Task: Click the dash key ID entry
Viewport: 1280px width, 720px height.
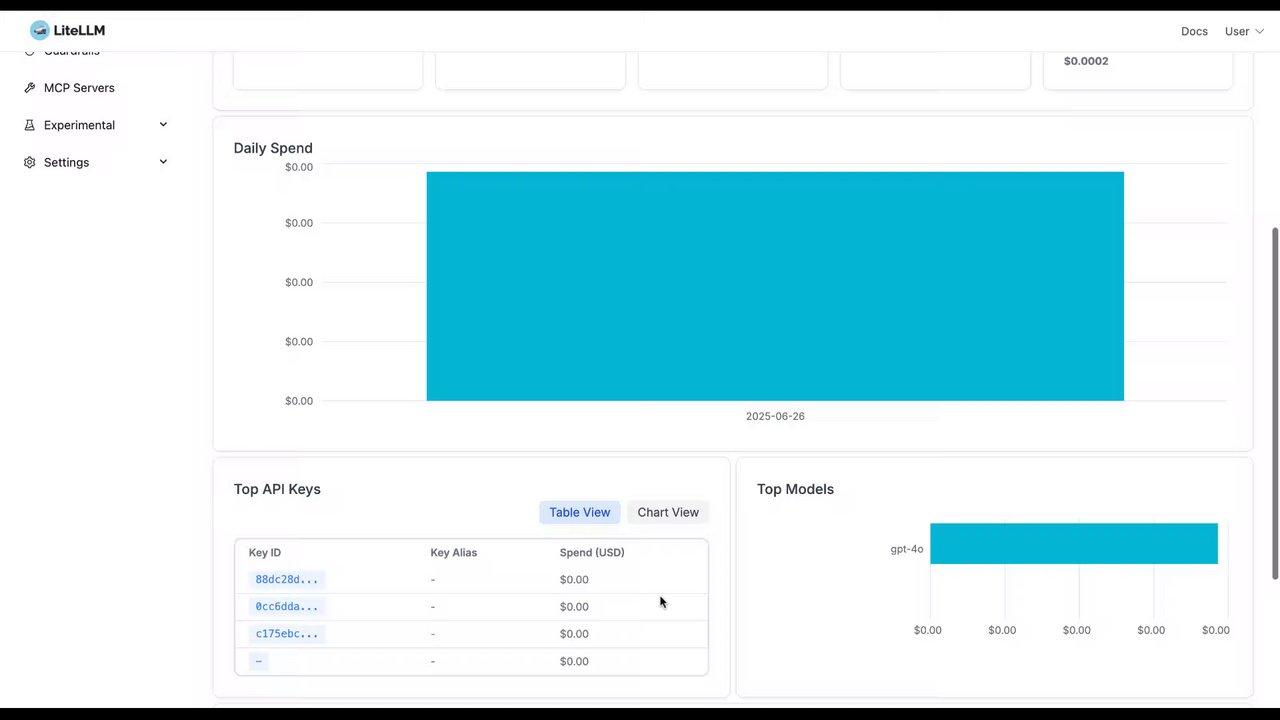Action: [x=259, y=660]
